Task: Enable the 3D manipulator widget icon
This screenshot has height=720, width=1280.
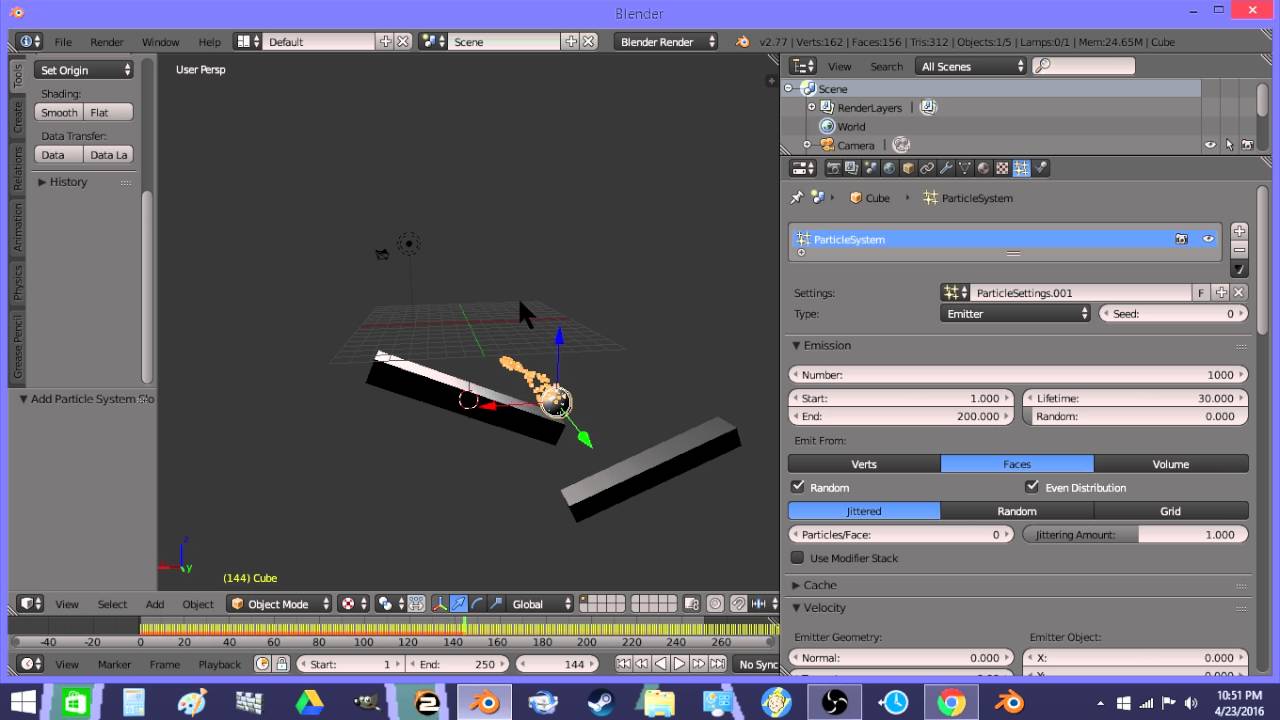Action: point(439,604)
